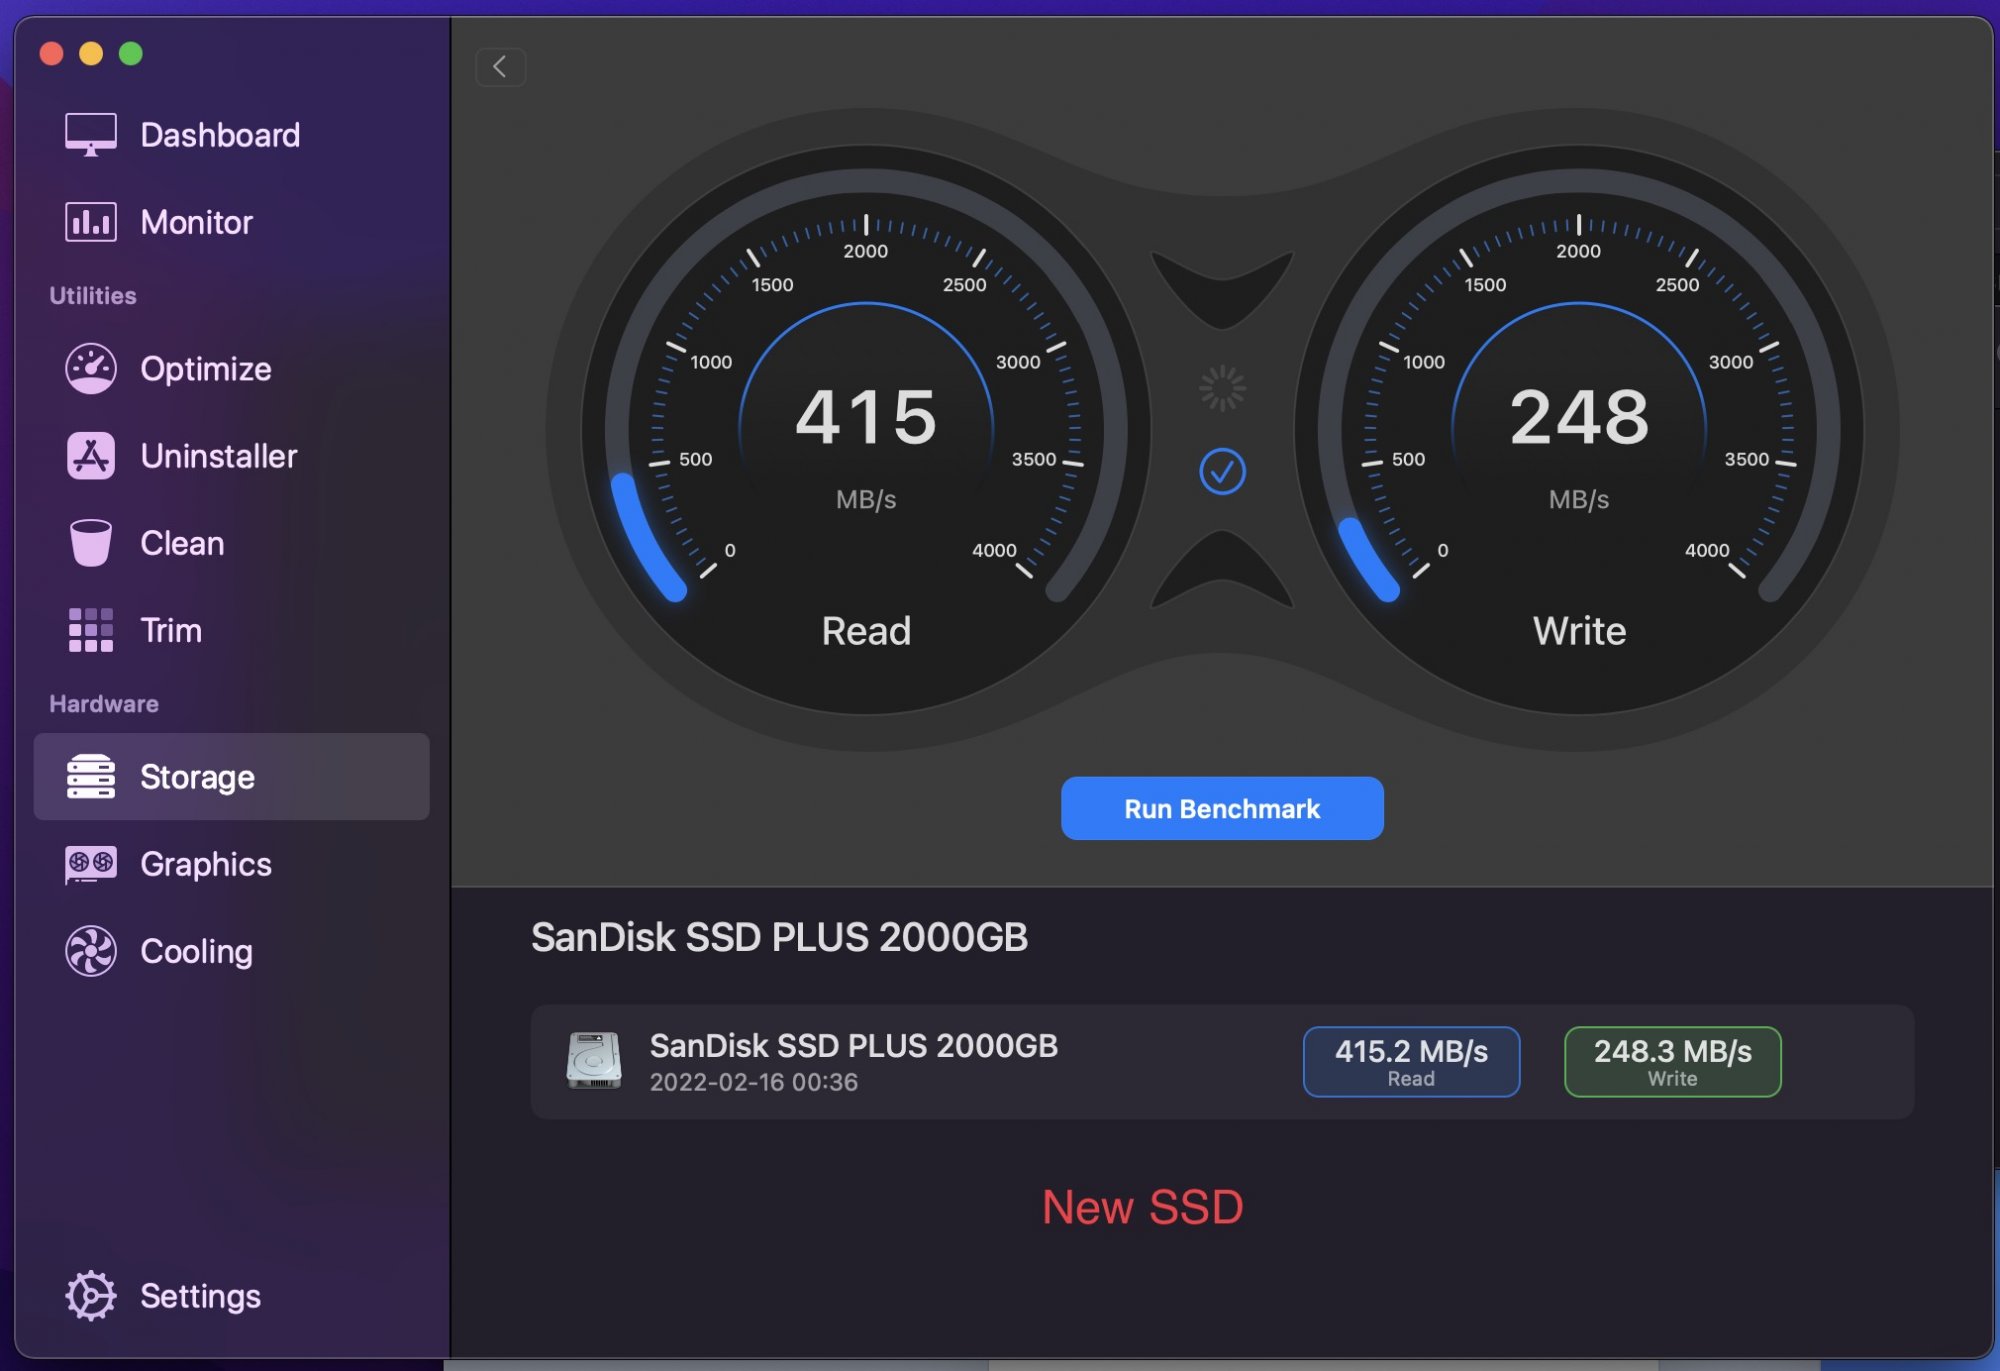
Task: Click the blue checkmark circle between gauges
Action: point(1222,471)
